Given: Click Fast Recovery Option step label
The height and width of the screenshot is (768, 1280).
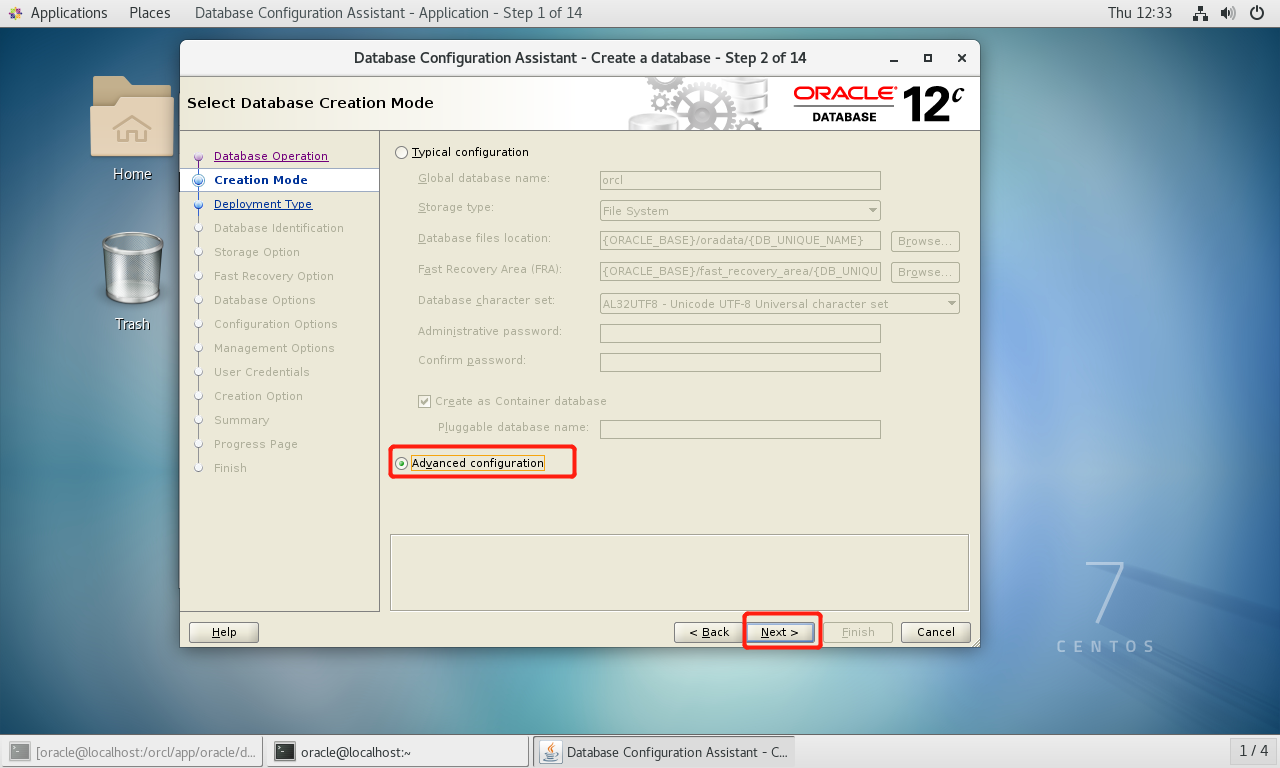Looking at the screenshot, I should point(274,276).
